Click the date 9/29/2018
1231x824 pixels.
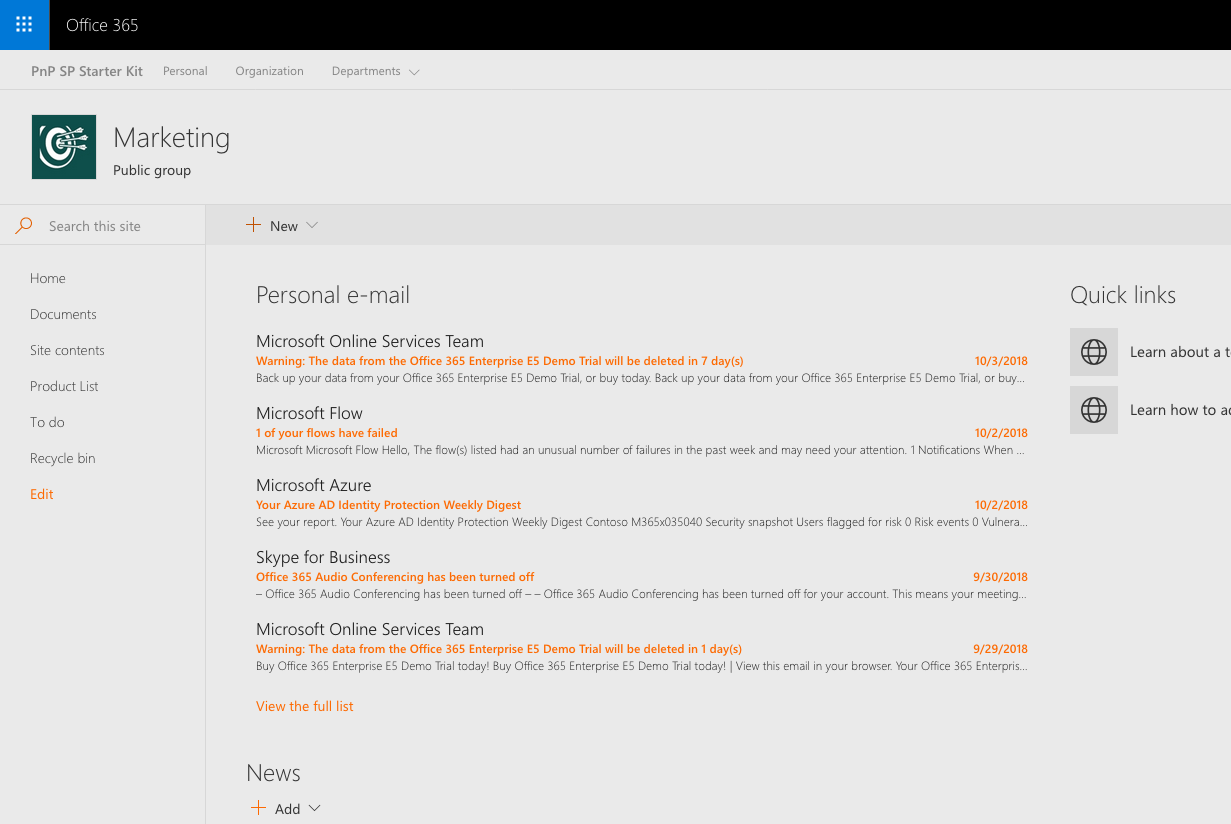point(1000,649)
